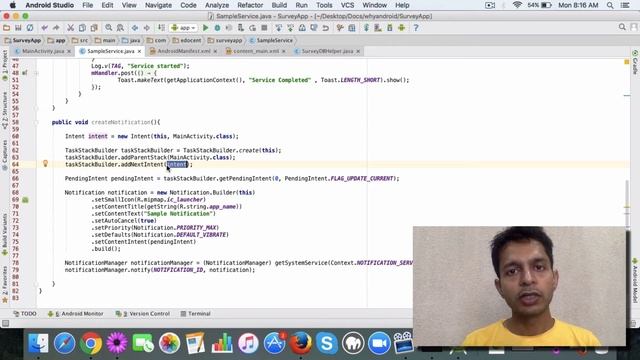Click the Save All toolbar icon

click(x=18, y=28)
